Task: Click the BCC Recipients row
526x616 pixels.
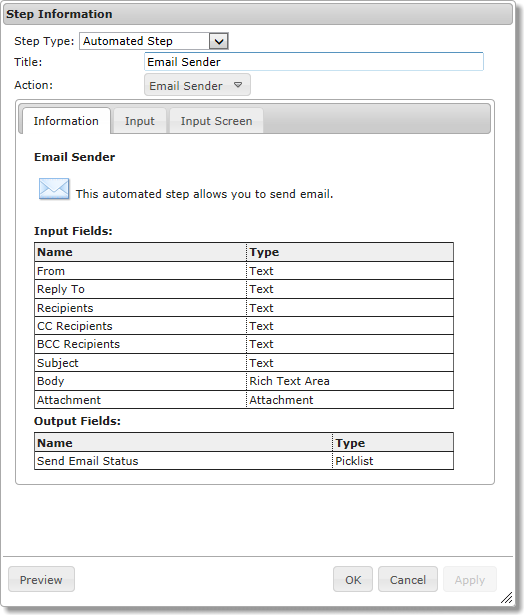Action: tap(244, 344)
